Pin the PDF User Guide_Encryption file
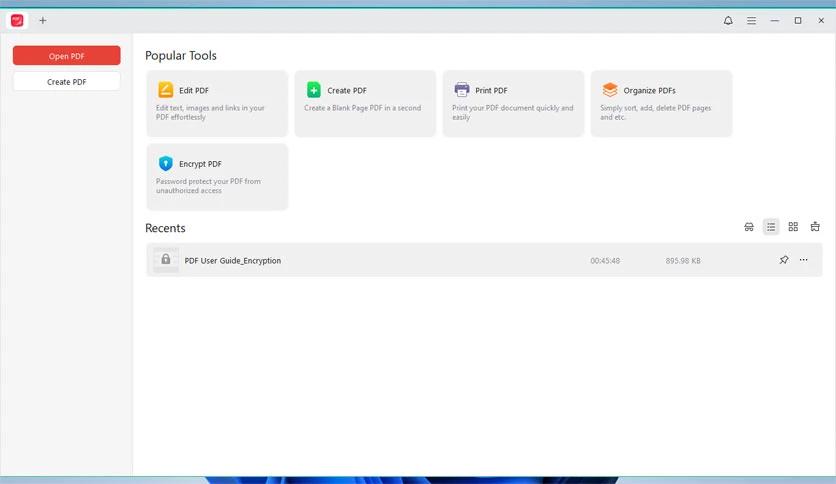This screenshot has height=484, width=836. [x=783, y=260]
